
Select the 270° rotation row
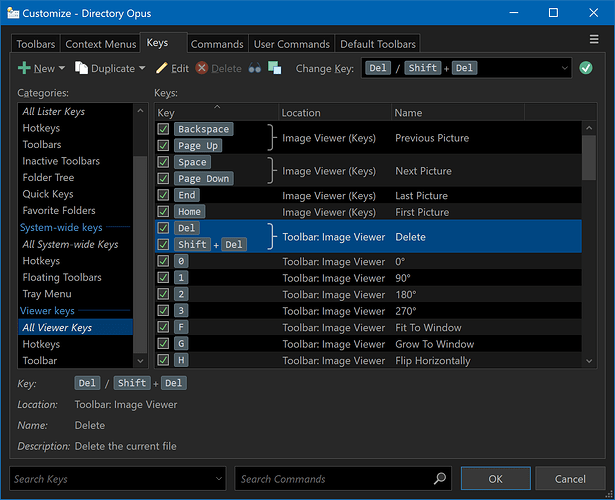[x=368, y=311]
